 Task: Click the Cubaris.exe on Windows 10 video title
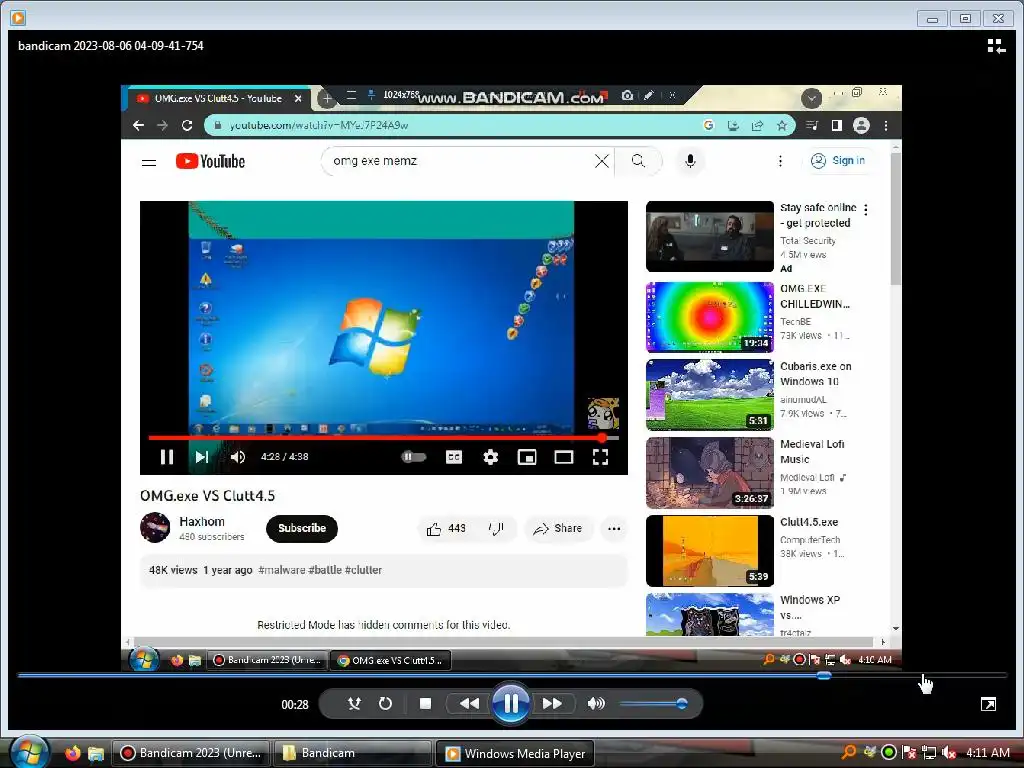coord(816,374)
